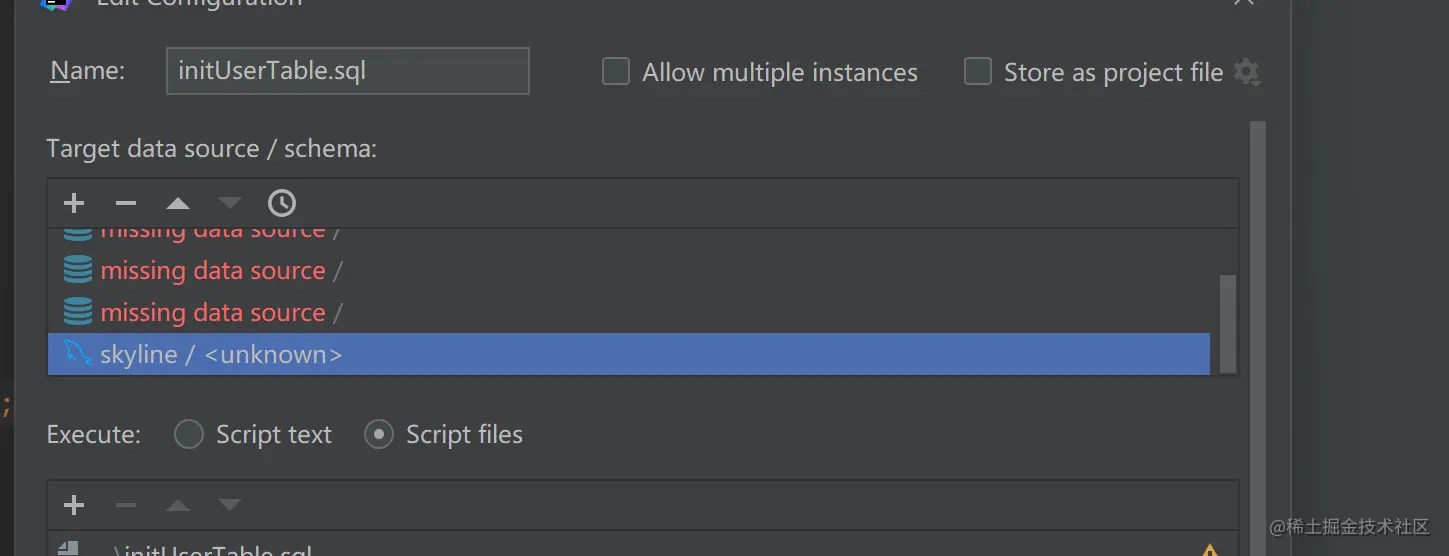Remove the selected target data source
The image size is (1449, 556).
point(125,203)
